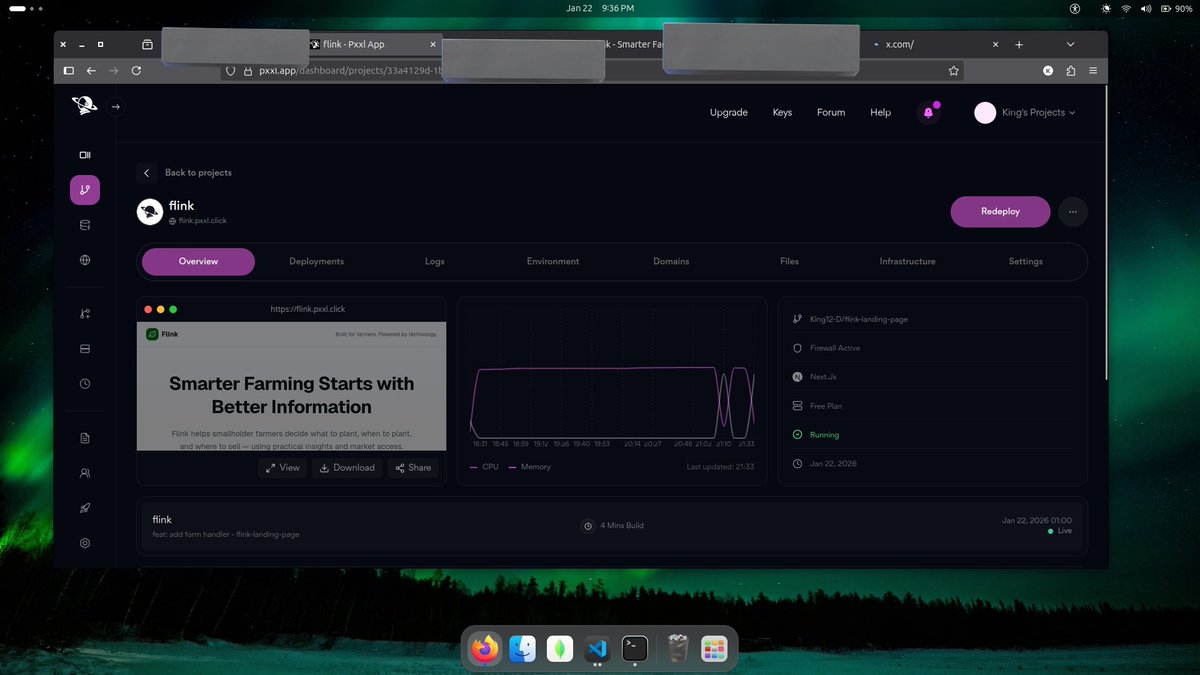This screenshot has height=675, width=1200.
Task: Click the Upgrade link in the header
Action: 729,113
